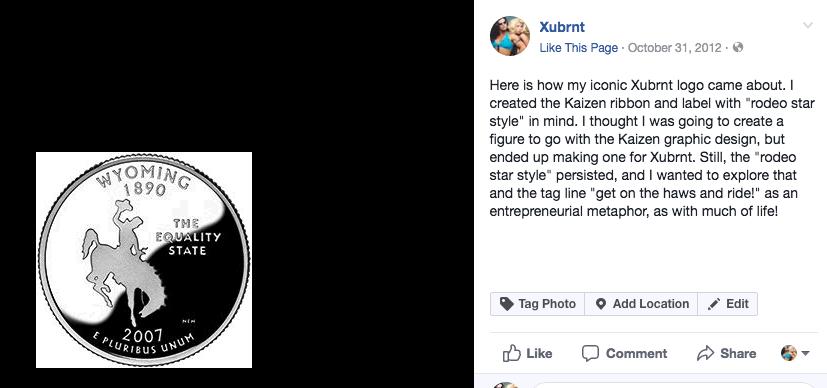Click the tag icon in Tag Photo

[x=506, y=304]
